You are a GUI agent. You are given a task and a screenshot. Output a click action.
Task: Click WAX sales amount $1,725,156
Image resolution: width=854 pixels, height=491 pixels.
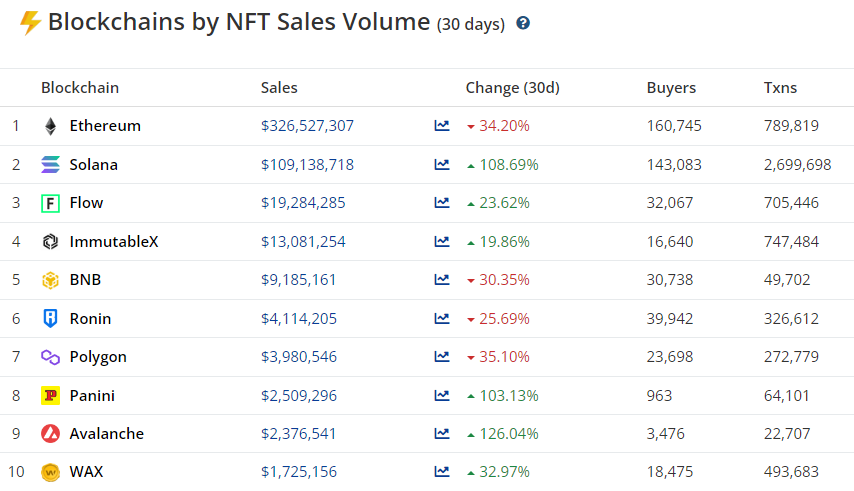tap(299, 472)
